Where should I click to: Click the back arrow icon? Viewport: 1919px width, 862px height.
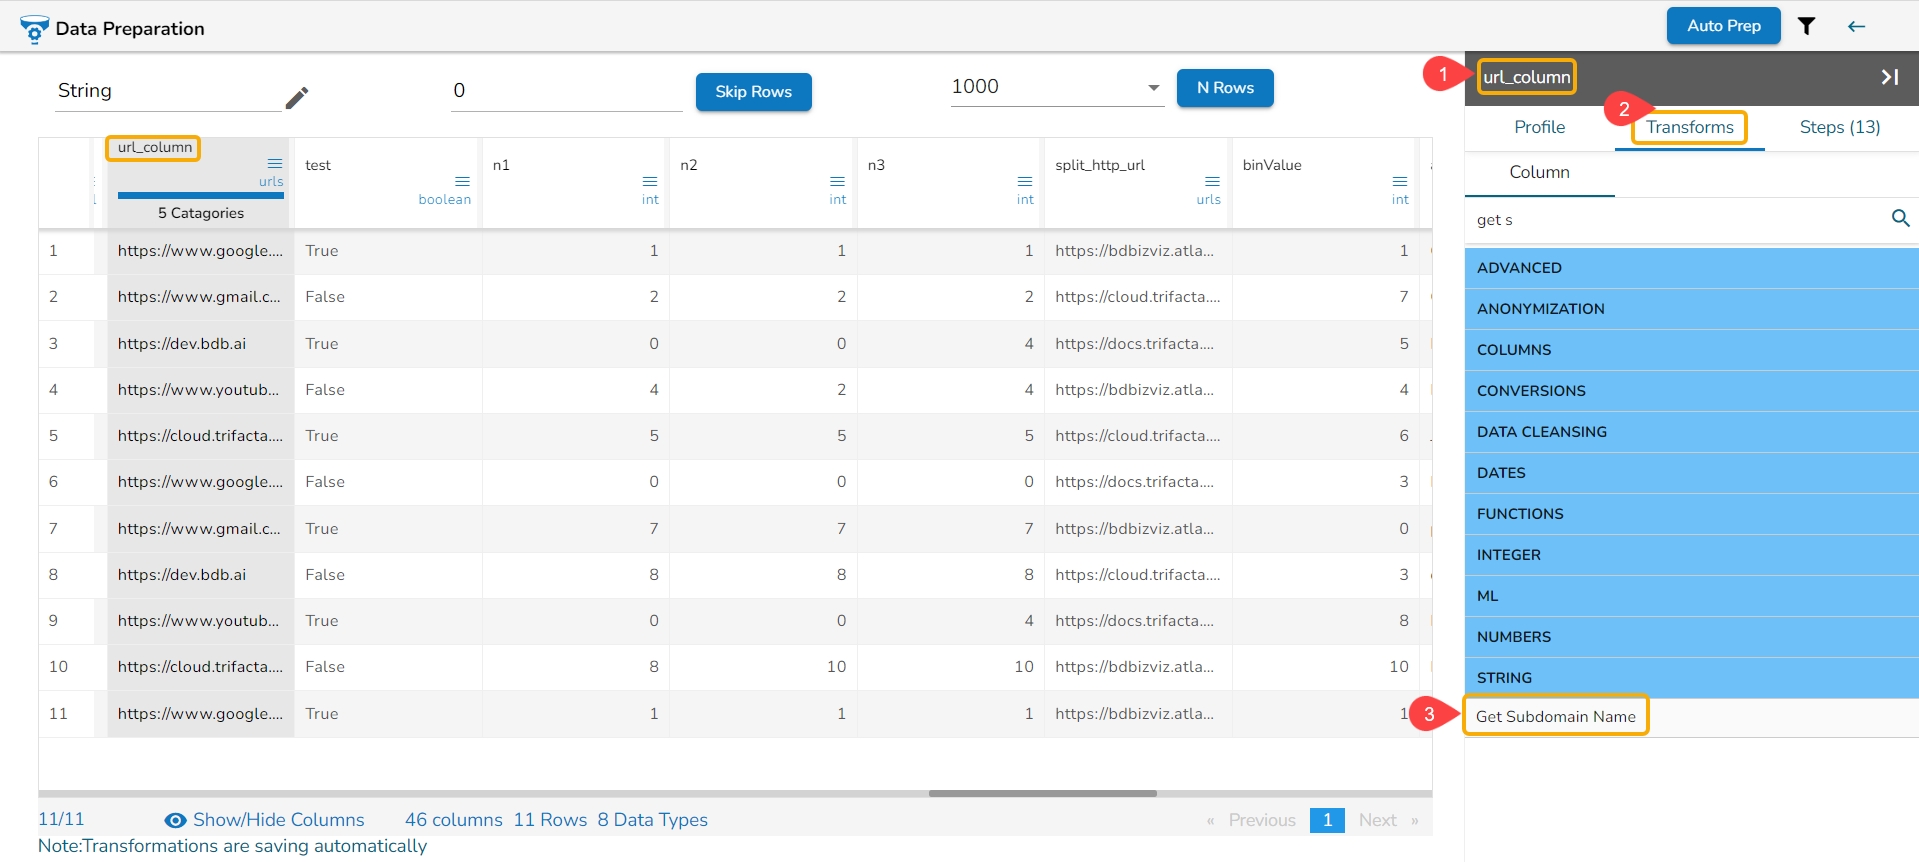pos(1856,26)
